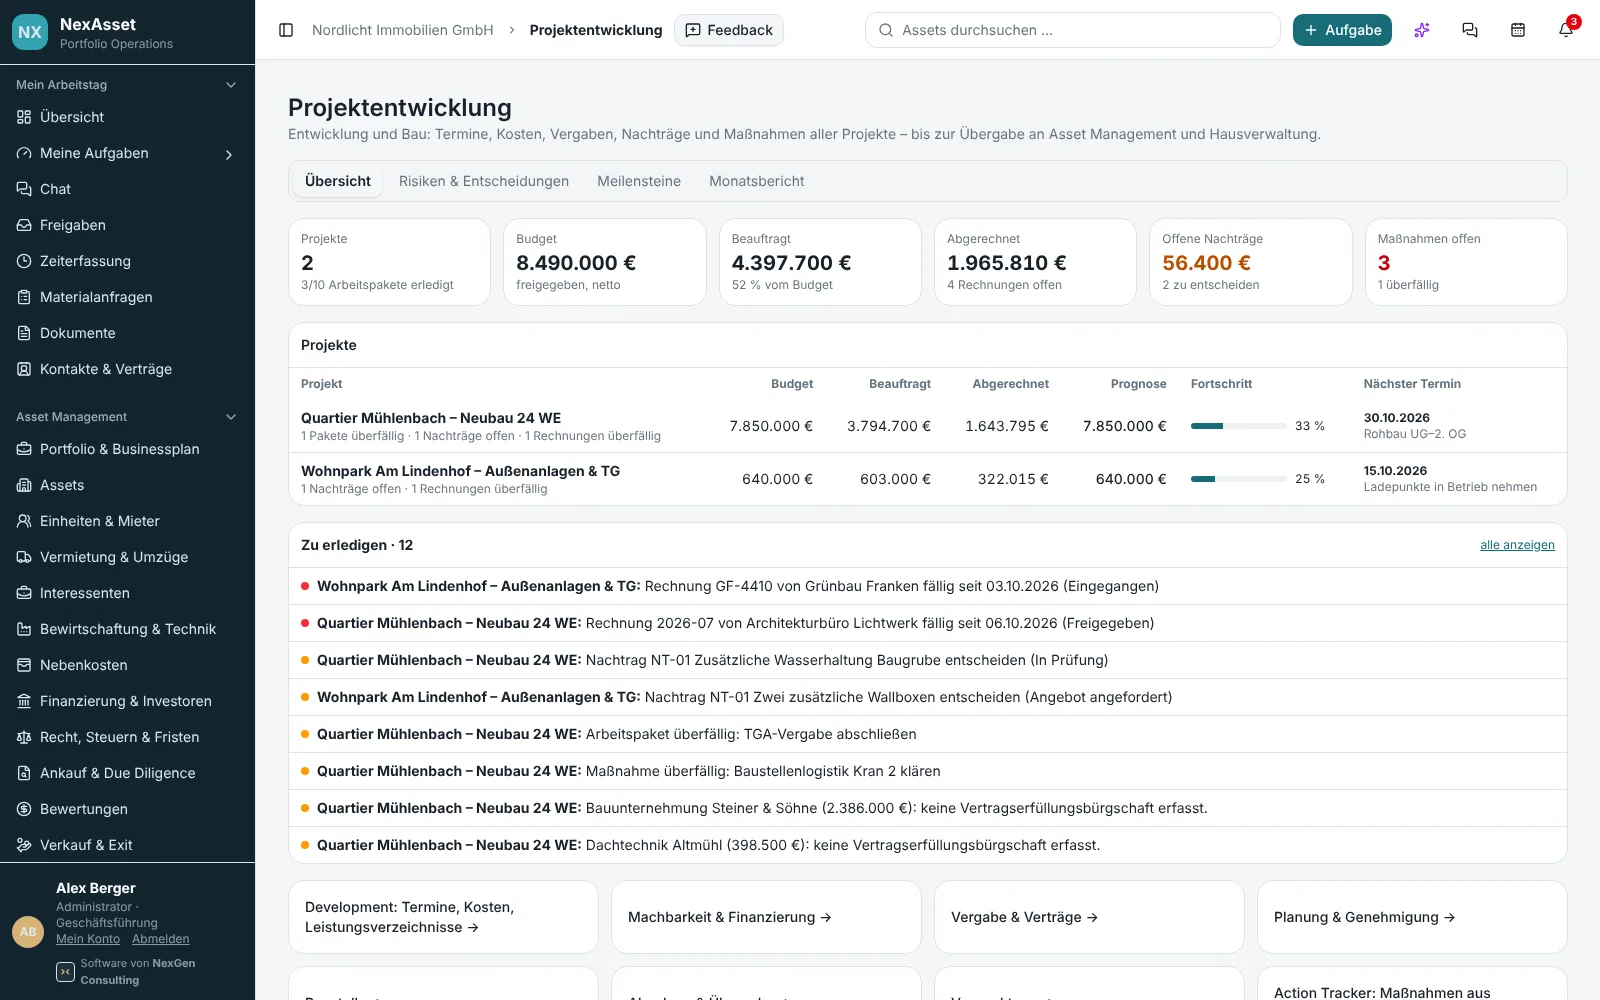Open the calendar icon in top bar
The height and width of the screenshot is (1000, 1600).
pos(1518,30)
